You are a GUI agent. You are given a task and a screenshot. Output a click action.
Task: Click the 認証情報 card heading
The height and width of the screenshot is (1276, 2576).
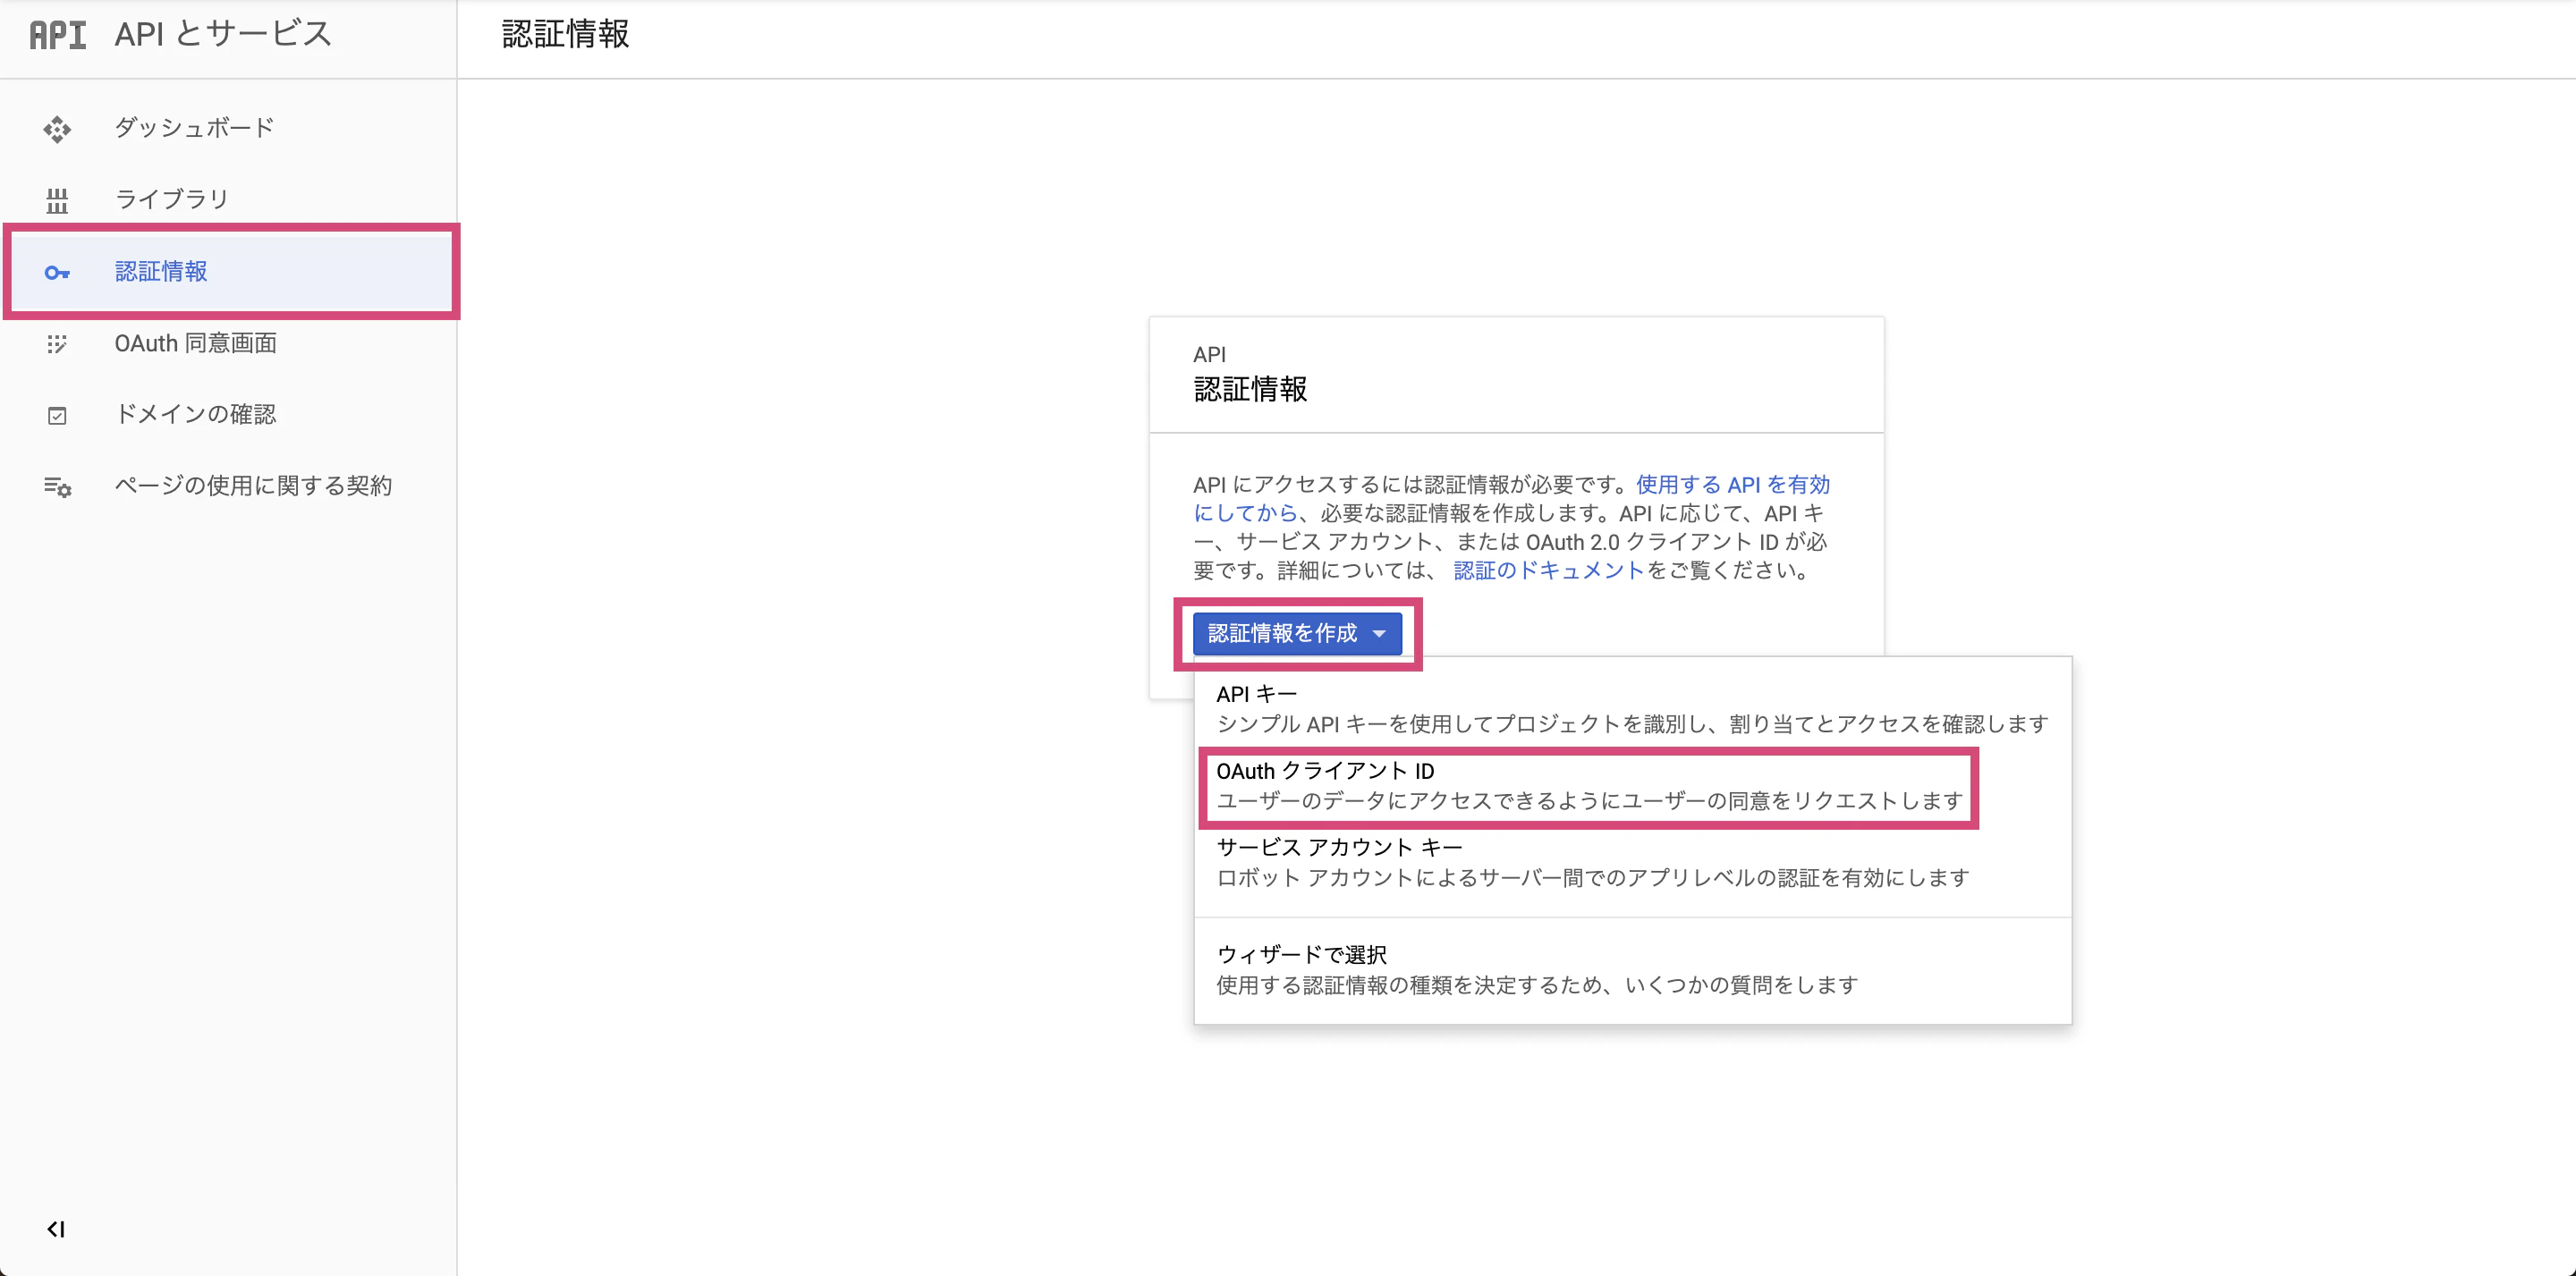tap(1250, 389)
